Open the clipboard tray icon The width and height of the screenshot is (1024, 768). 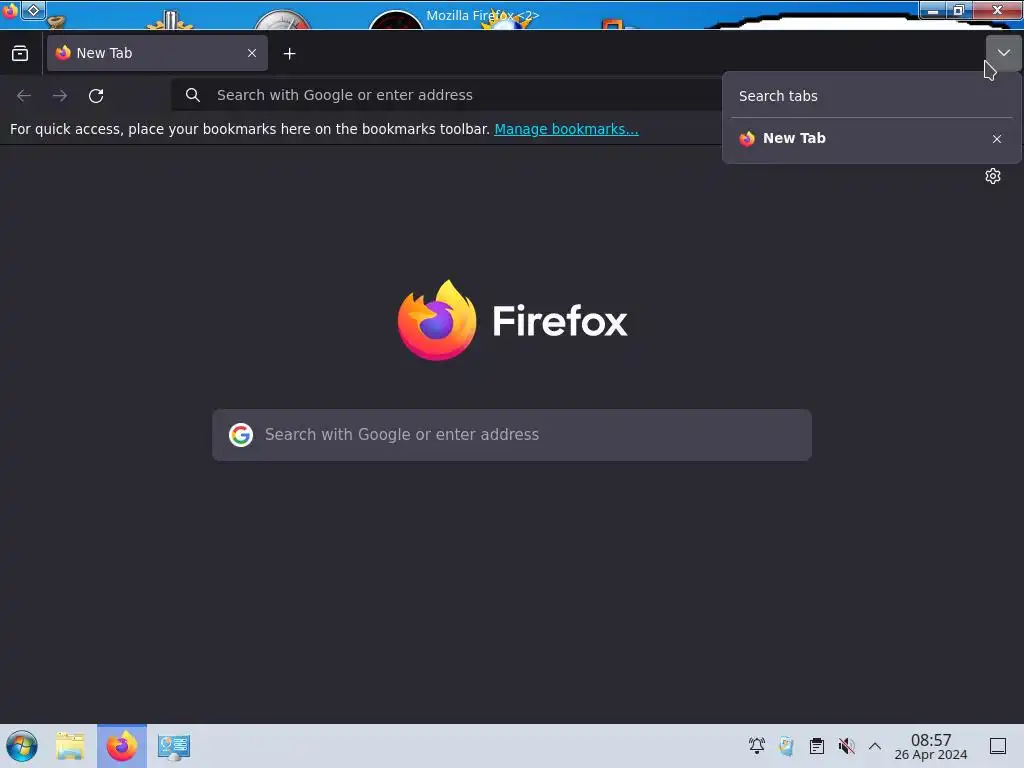pyautogui.click(x=816, y=746)
